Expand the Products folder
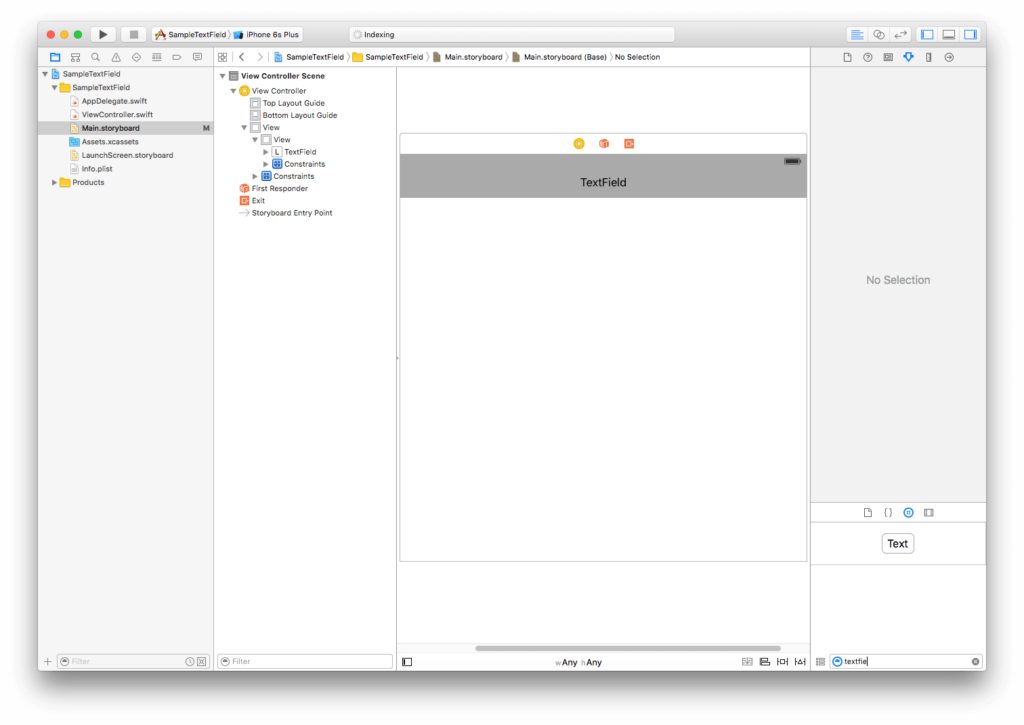The width and height of the screenshot is (1024, 725). 54,183
